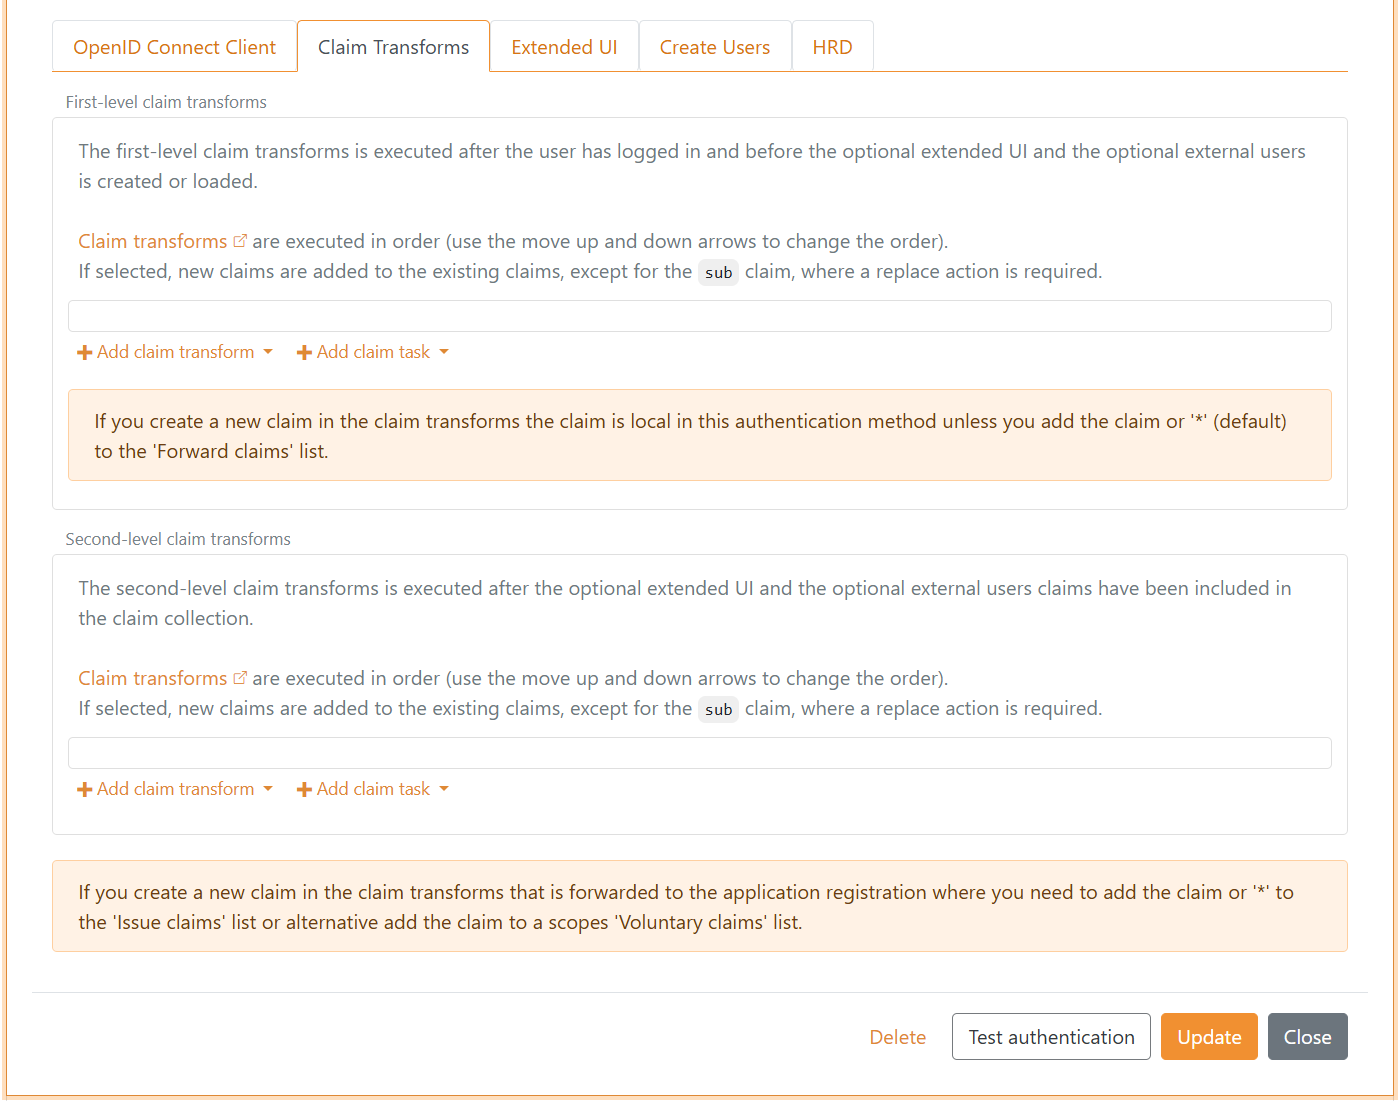The width and height of the screenshot is (1398, 1101).
Task: Switch to the Extended UI tab
Action: [x=563, y=46]
